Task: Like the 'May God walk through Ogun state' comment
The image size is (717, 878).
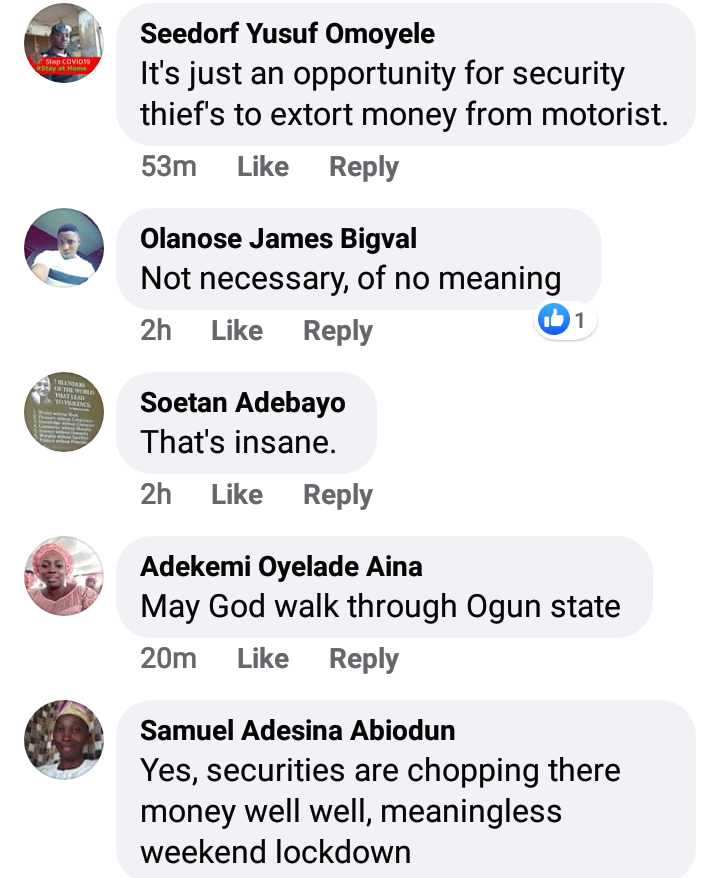Action: tap(263, 659)
